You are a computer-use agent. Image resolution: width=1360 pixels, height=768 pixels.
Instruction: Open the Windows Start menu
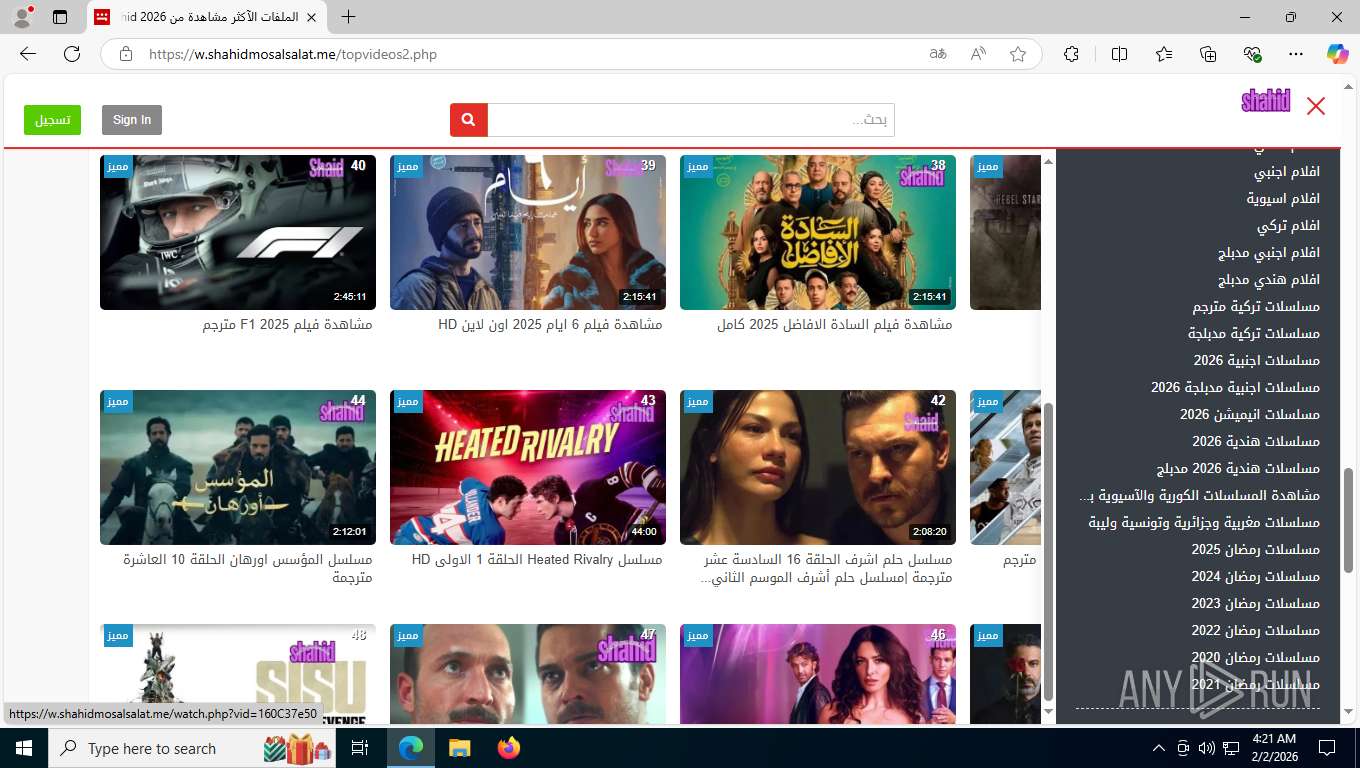pos(24,748)
